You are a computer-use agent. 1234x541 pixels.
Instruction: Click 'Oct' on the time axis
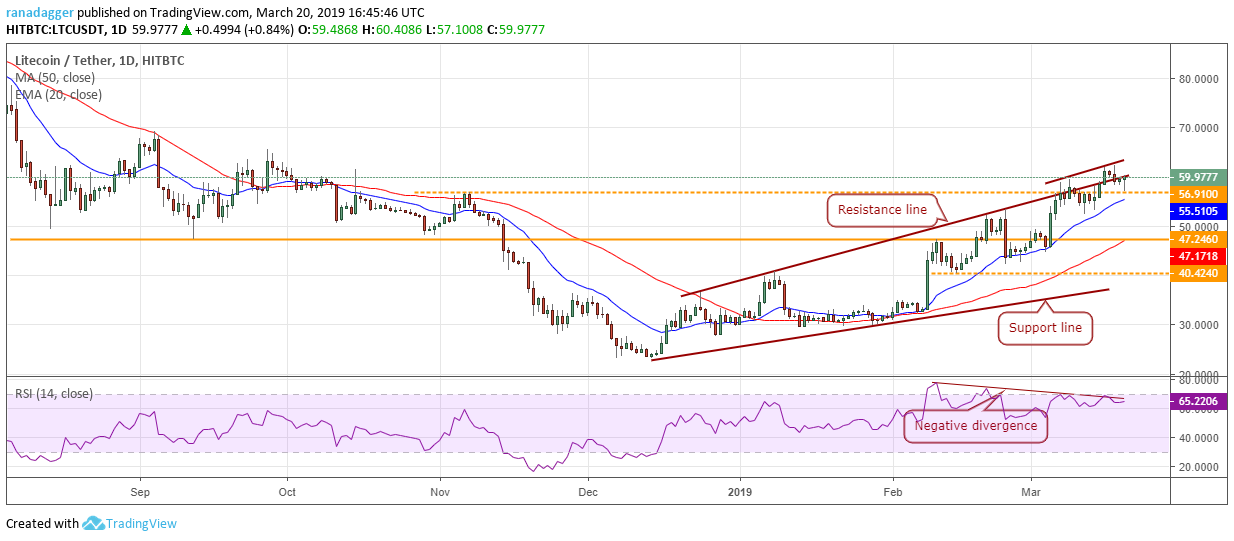coord(287,492)
